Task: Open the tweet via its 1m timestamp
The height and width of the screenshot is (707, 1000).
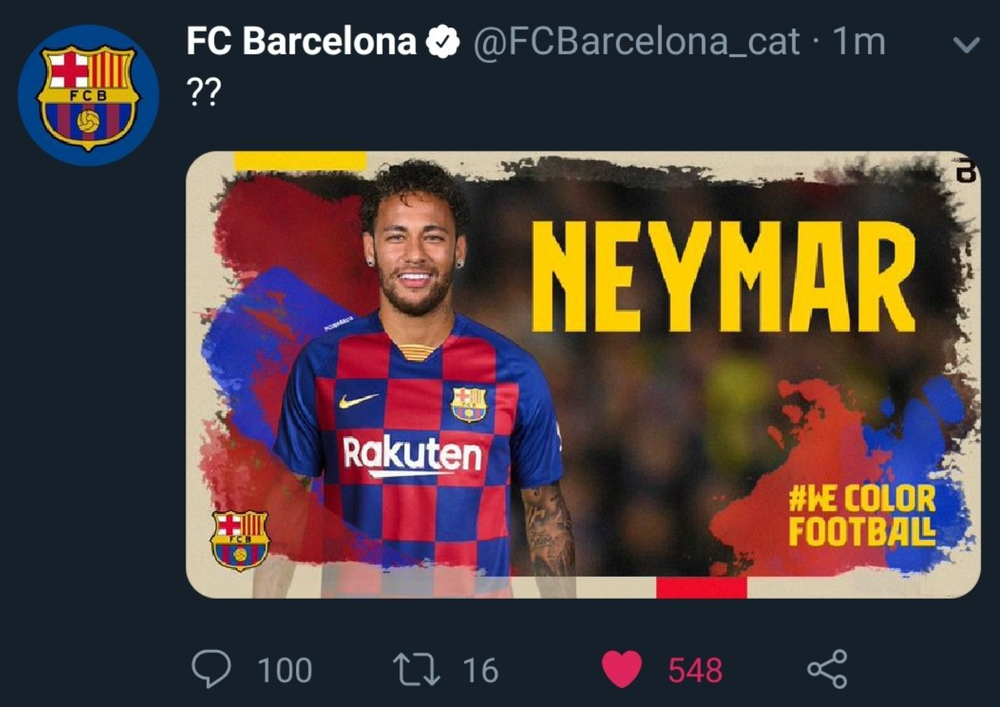Action: tap(859, 42)
